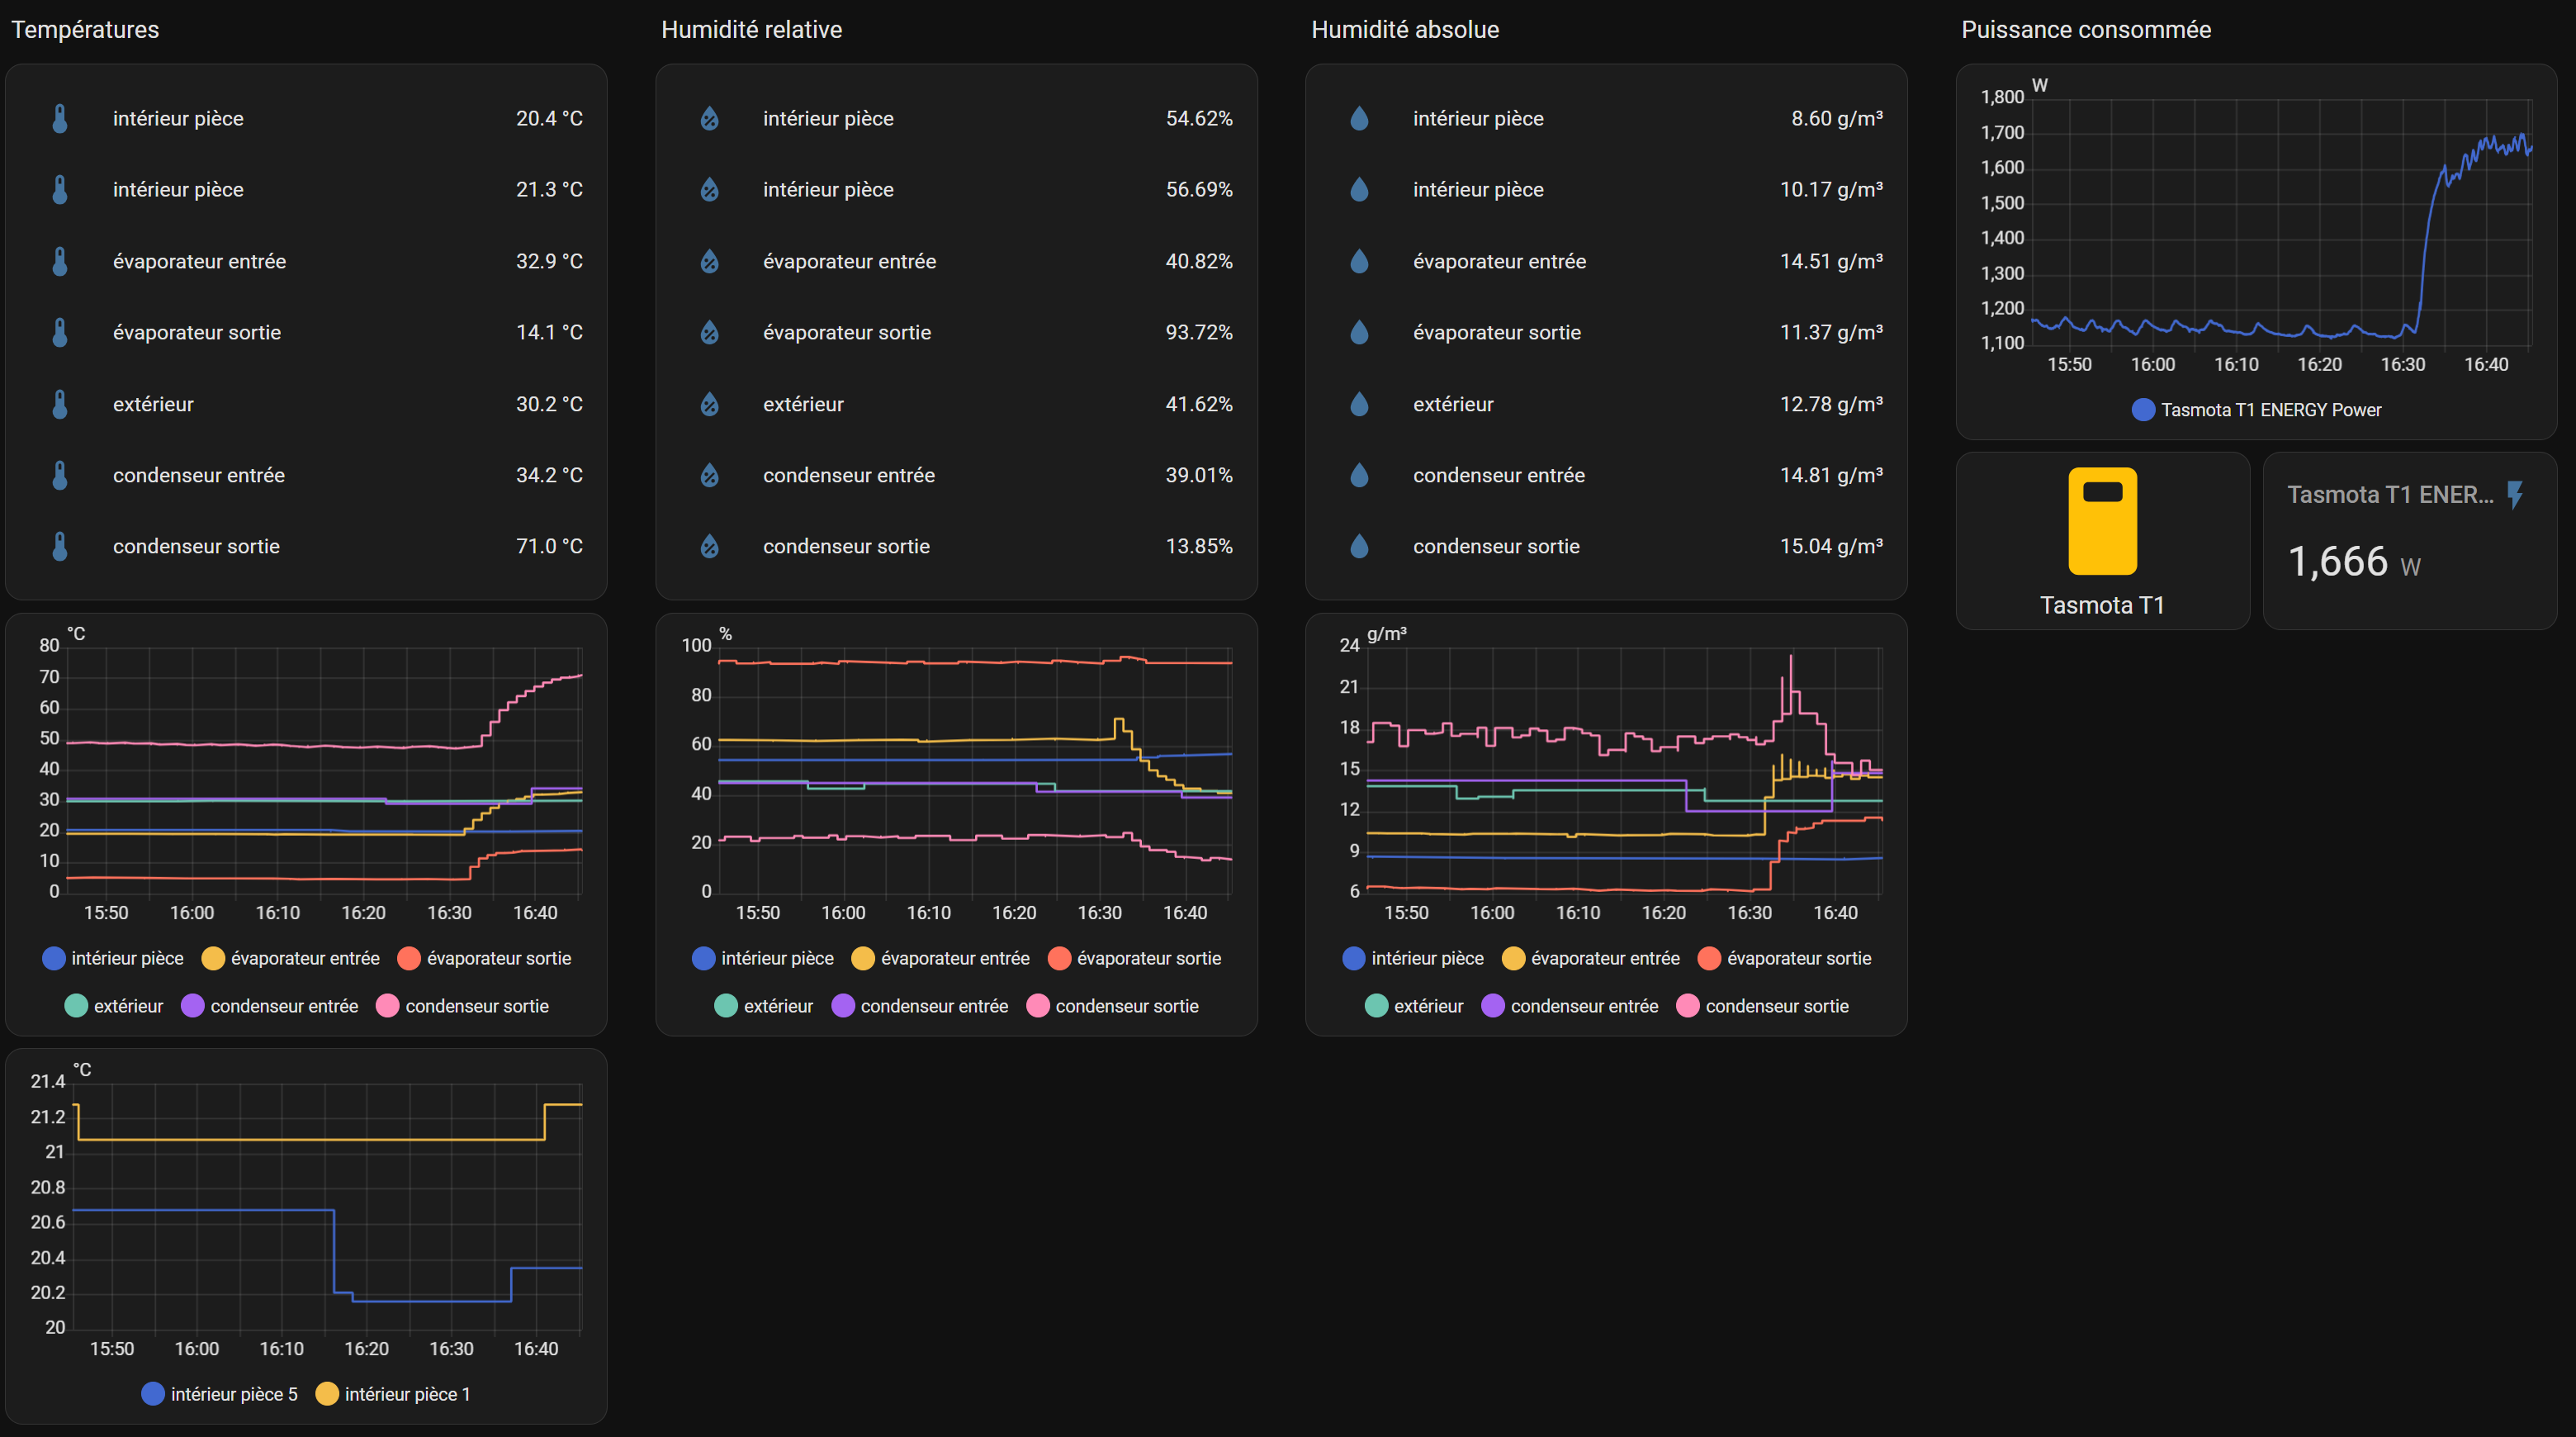Click thermometer icon beside condenseur sortie temperature
The width and height of the screenshot is (2576, 1437).
60,546
